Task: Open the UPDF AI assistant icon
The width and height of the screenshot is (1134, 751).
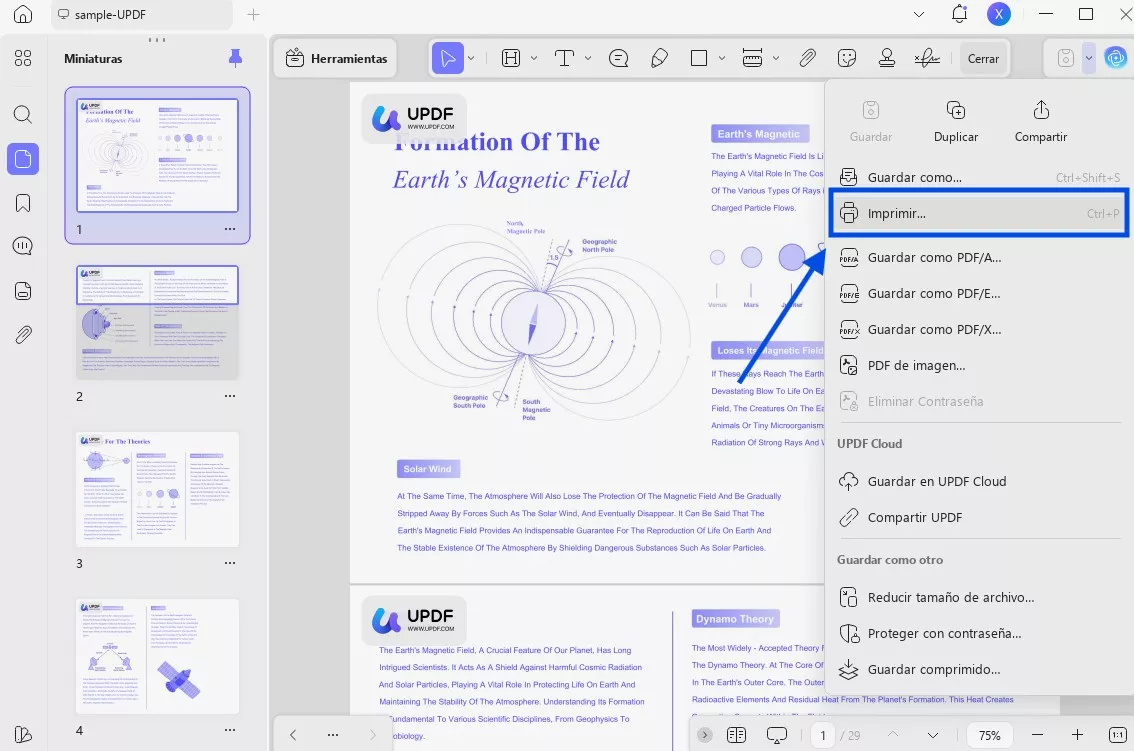Action: (1115, 58)
